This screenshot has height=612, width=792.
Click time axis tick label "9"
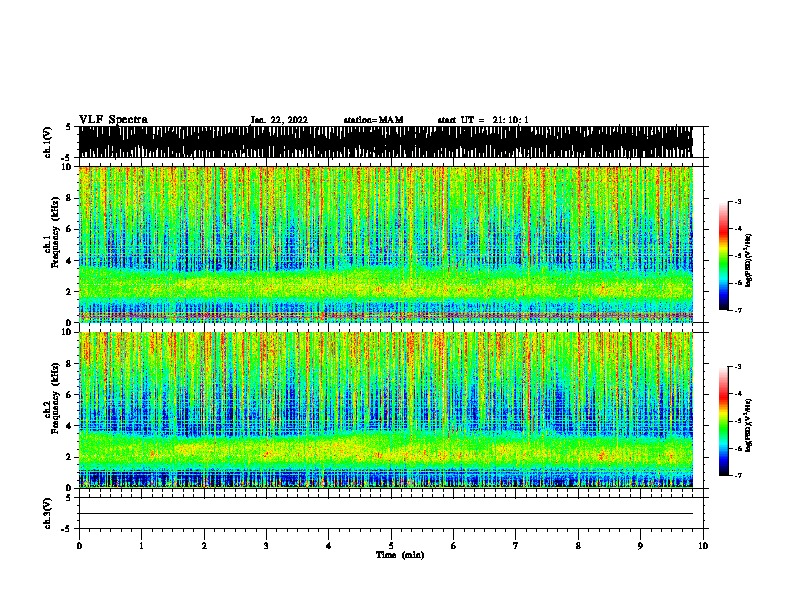coord(640,546)
